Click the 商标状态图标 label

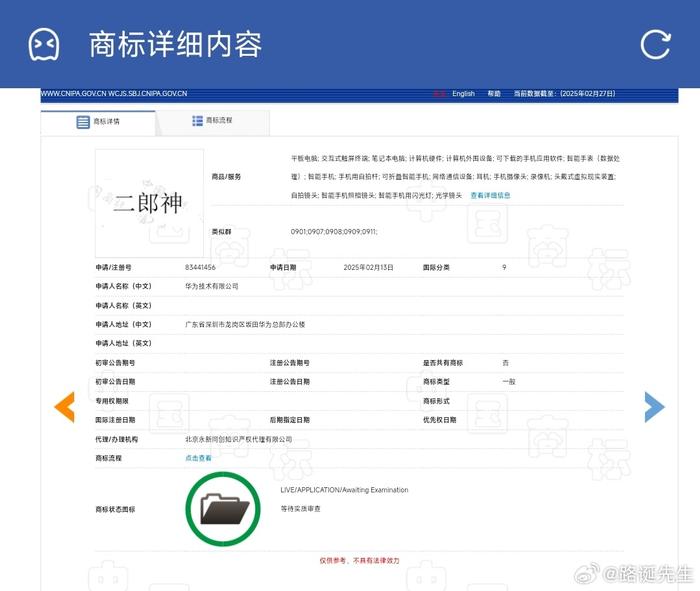click(x=115, y=509)
